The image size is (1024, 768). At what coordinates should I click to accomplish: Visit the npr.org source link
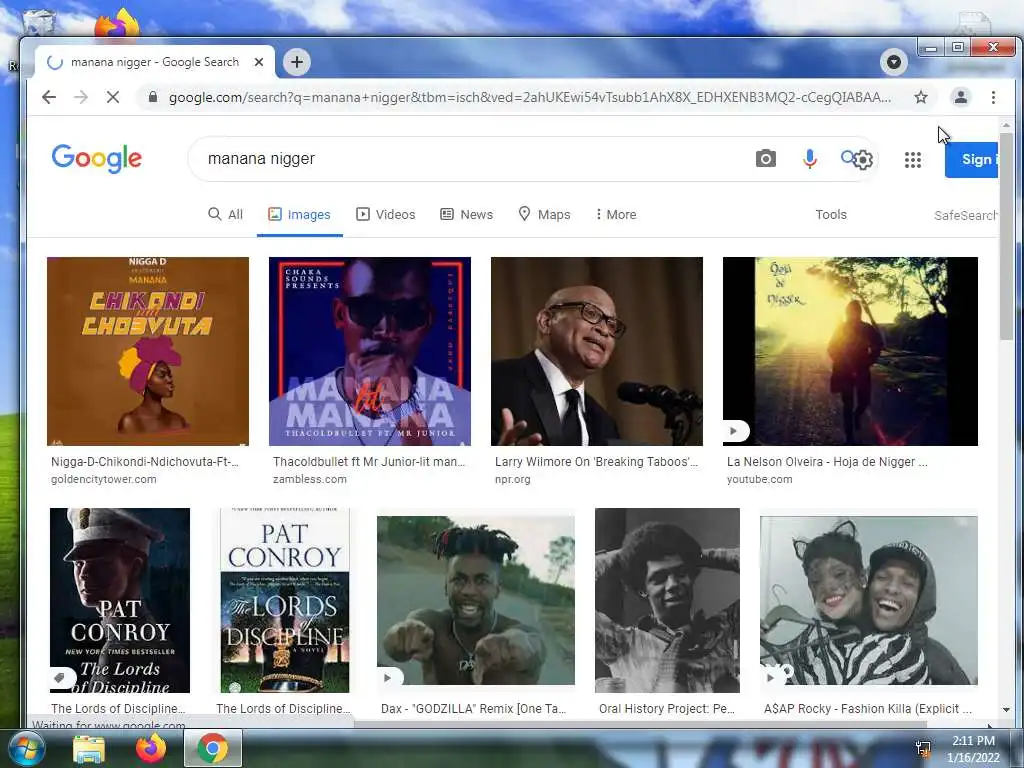coord(513,479)
